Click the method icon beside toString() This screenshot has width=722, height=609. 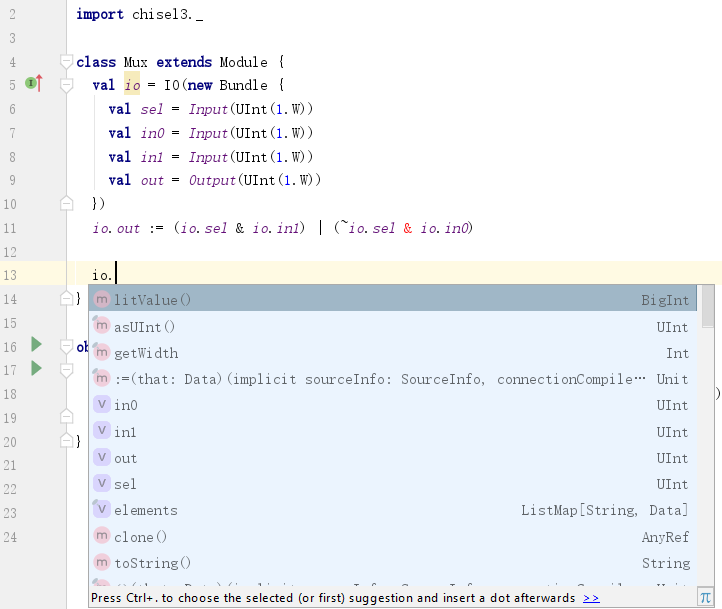click(101, 562)
